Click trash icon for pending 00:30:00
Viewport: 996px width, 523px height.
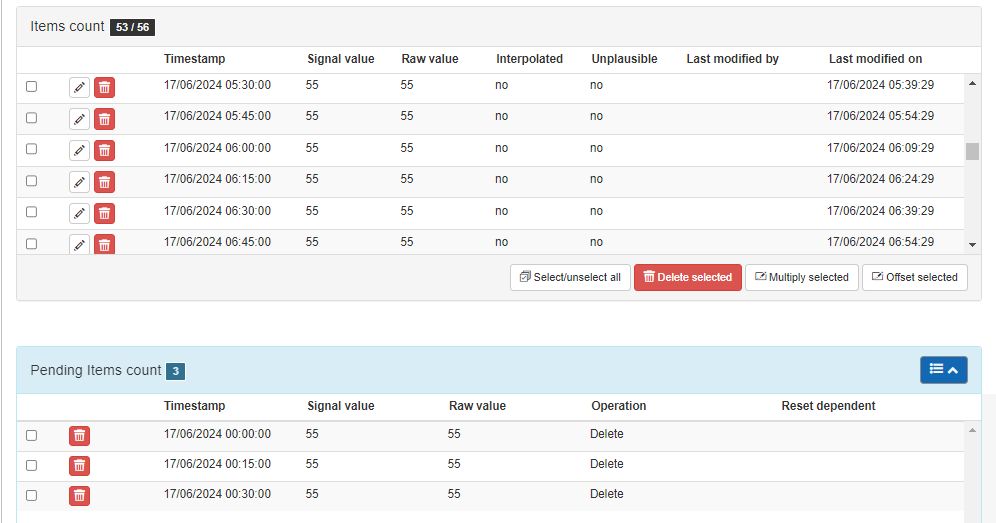(79, 495)
